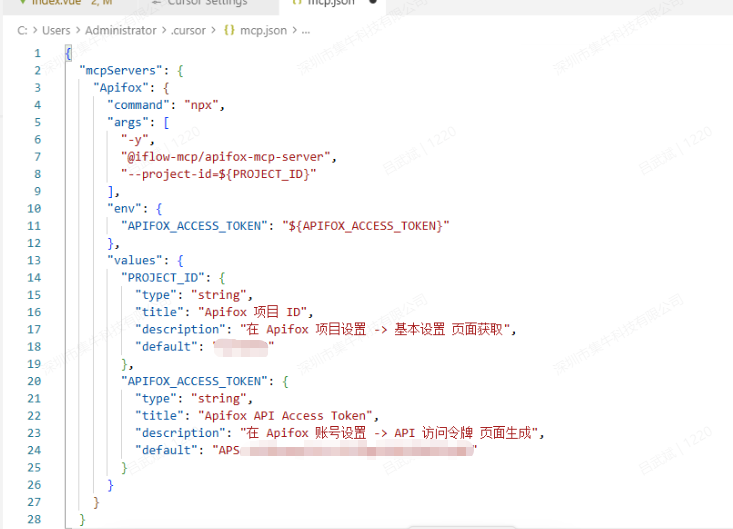Click the "type" key on line 15
Screen dimensions: 733x529
(x=156, y=295)
